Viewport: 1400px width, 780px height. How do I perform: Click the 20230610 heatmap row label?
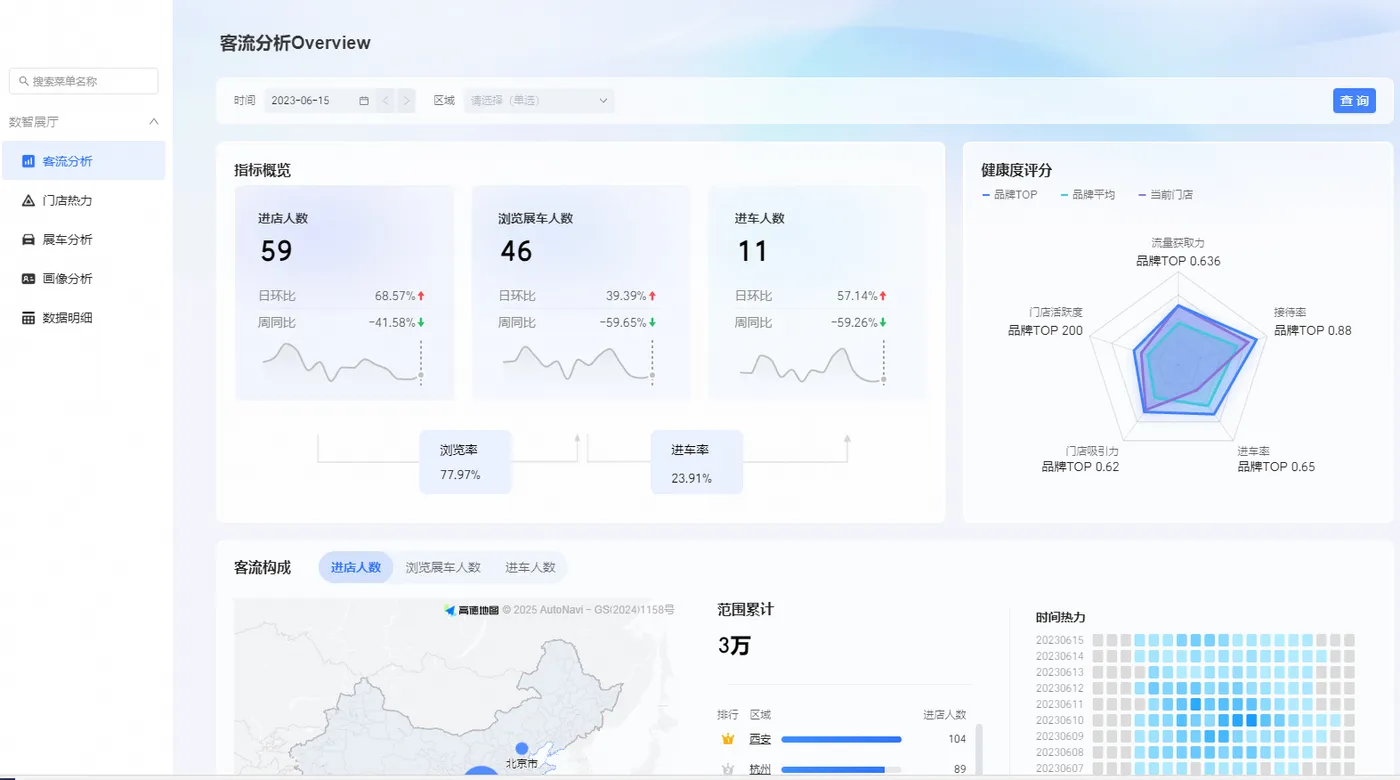(1060, 720)
